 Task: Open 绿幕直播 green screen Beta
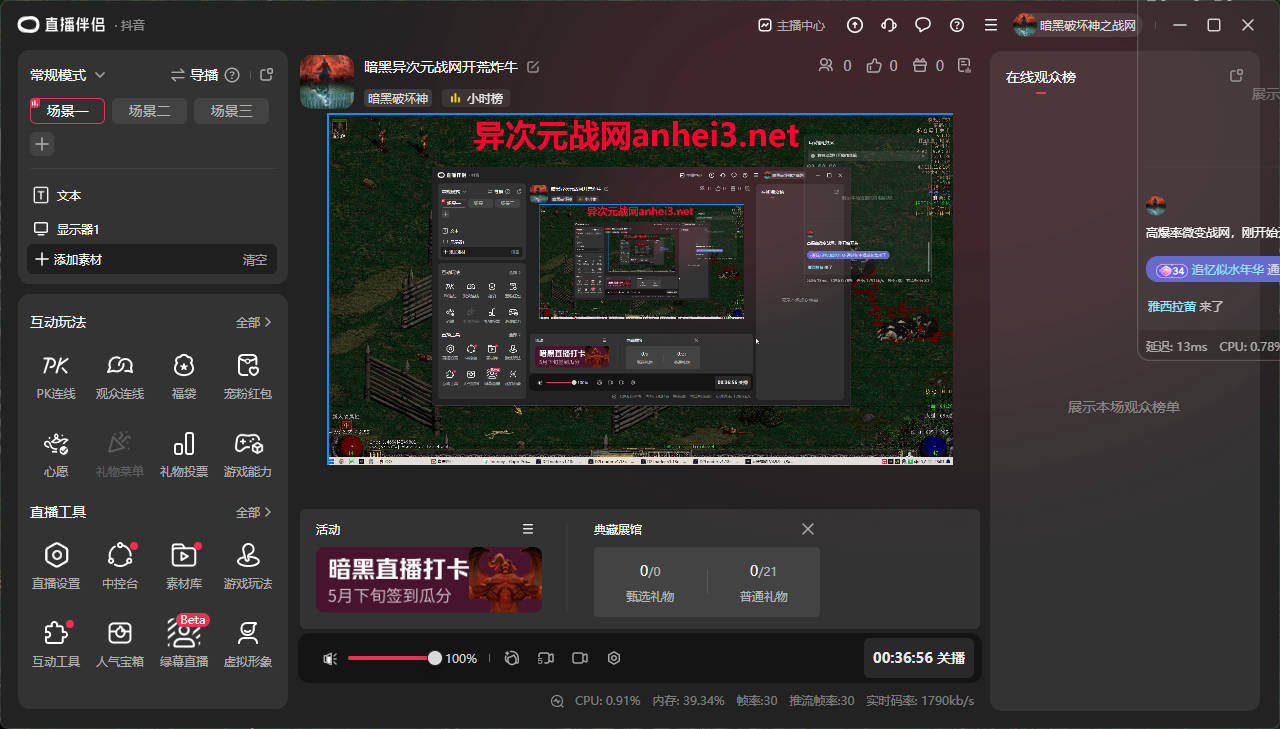point(184,644)
